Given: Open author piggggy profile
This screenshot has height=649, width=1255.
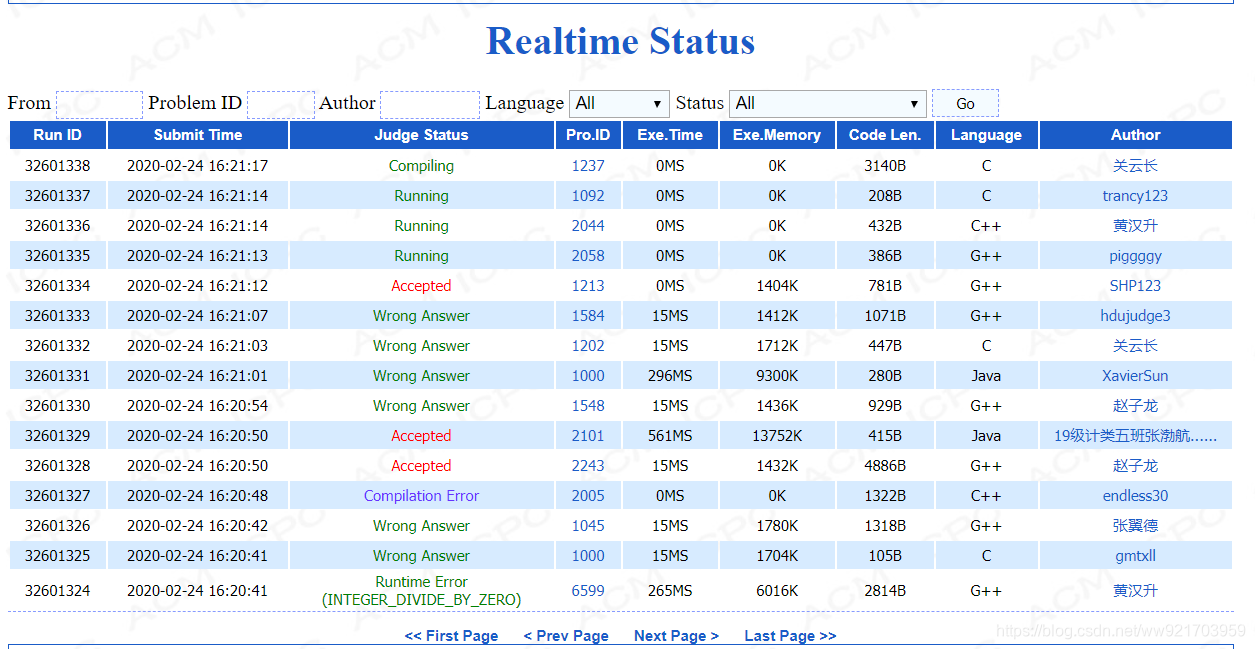Looking at the screenshot, I should pyautogui.click(x=1135, y=256).
